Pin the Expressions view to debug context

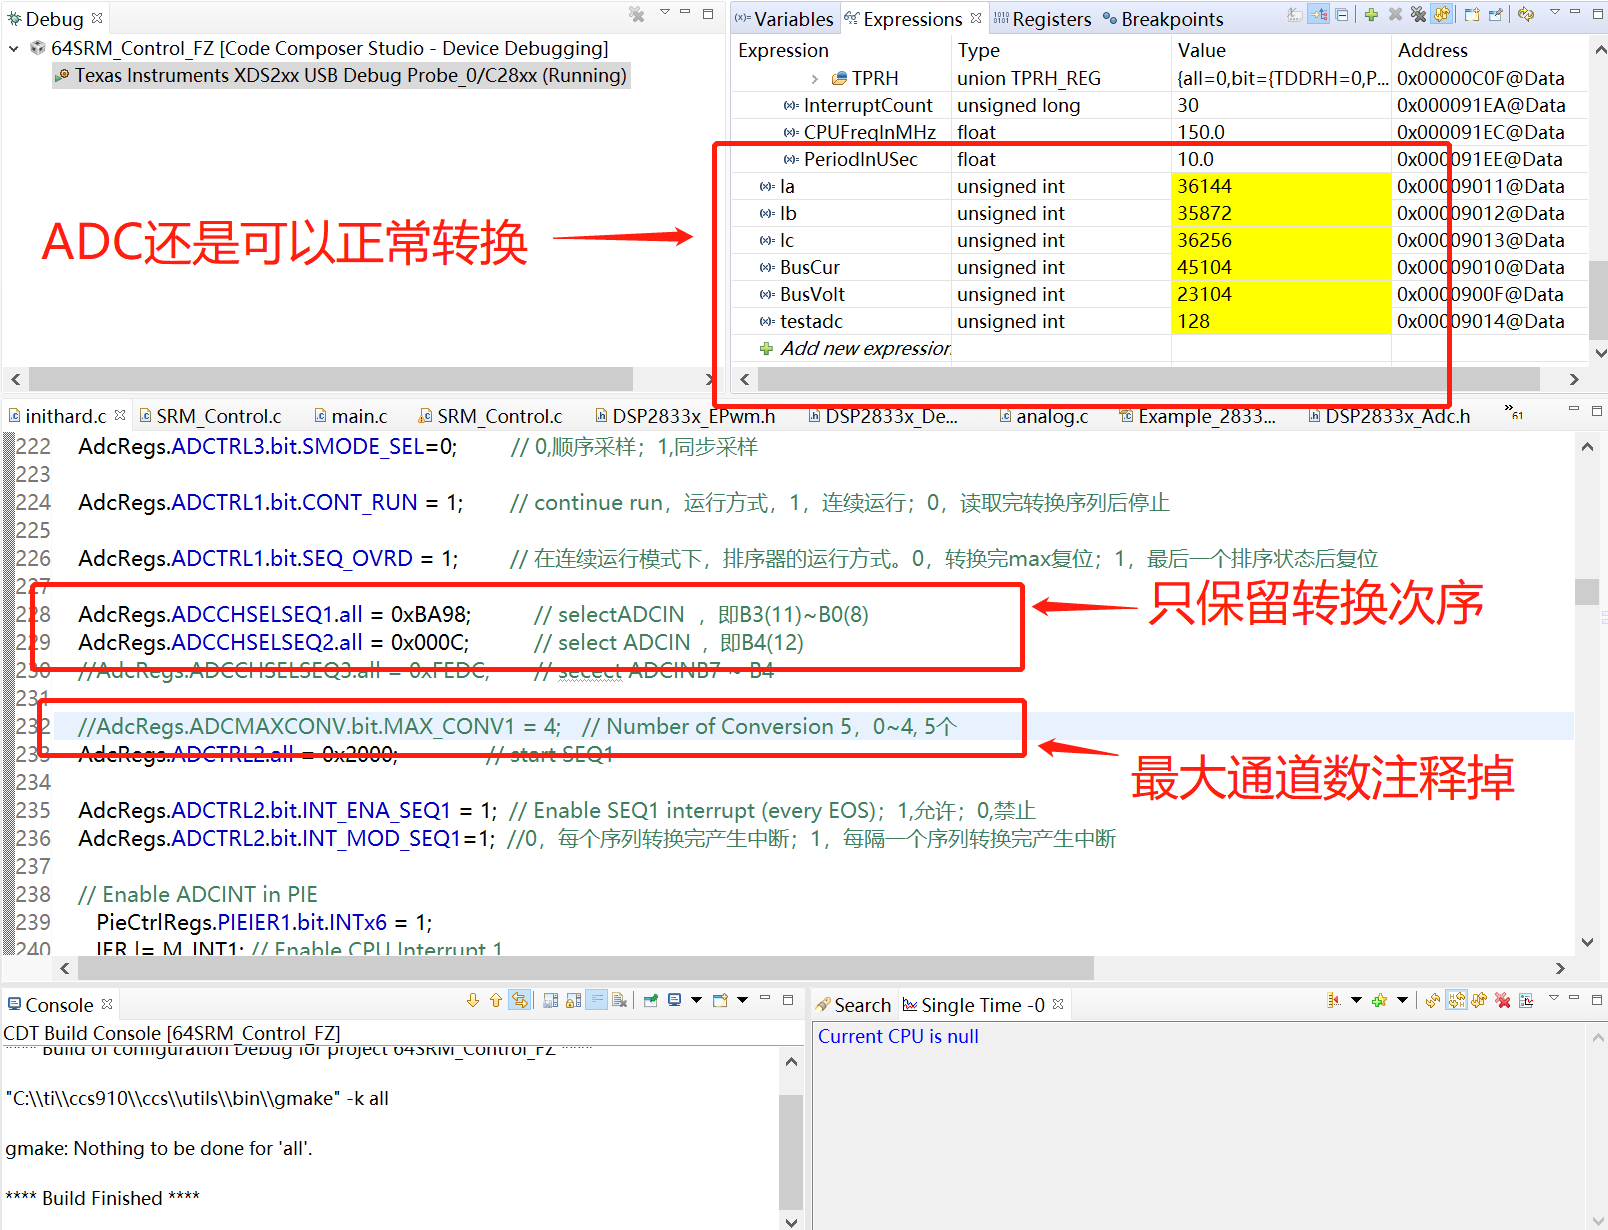click(x=1496, y=15)
